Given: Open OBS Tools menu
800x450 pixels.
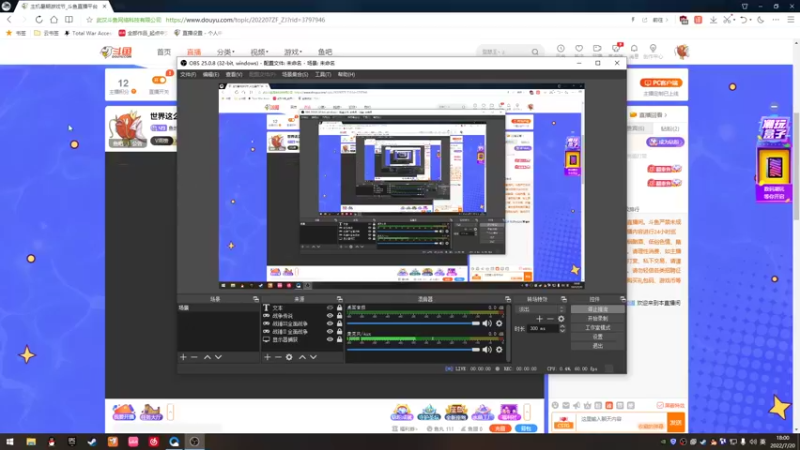Looking at the screenshot, I should (322, 74).
